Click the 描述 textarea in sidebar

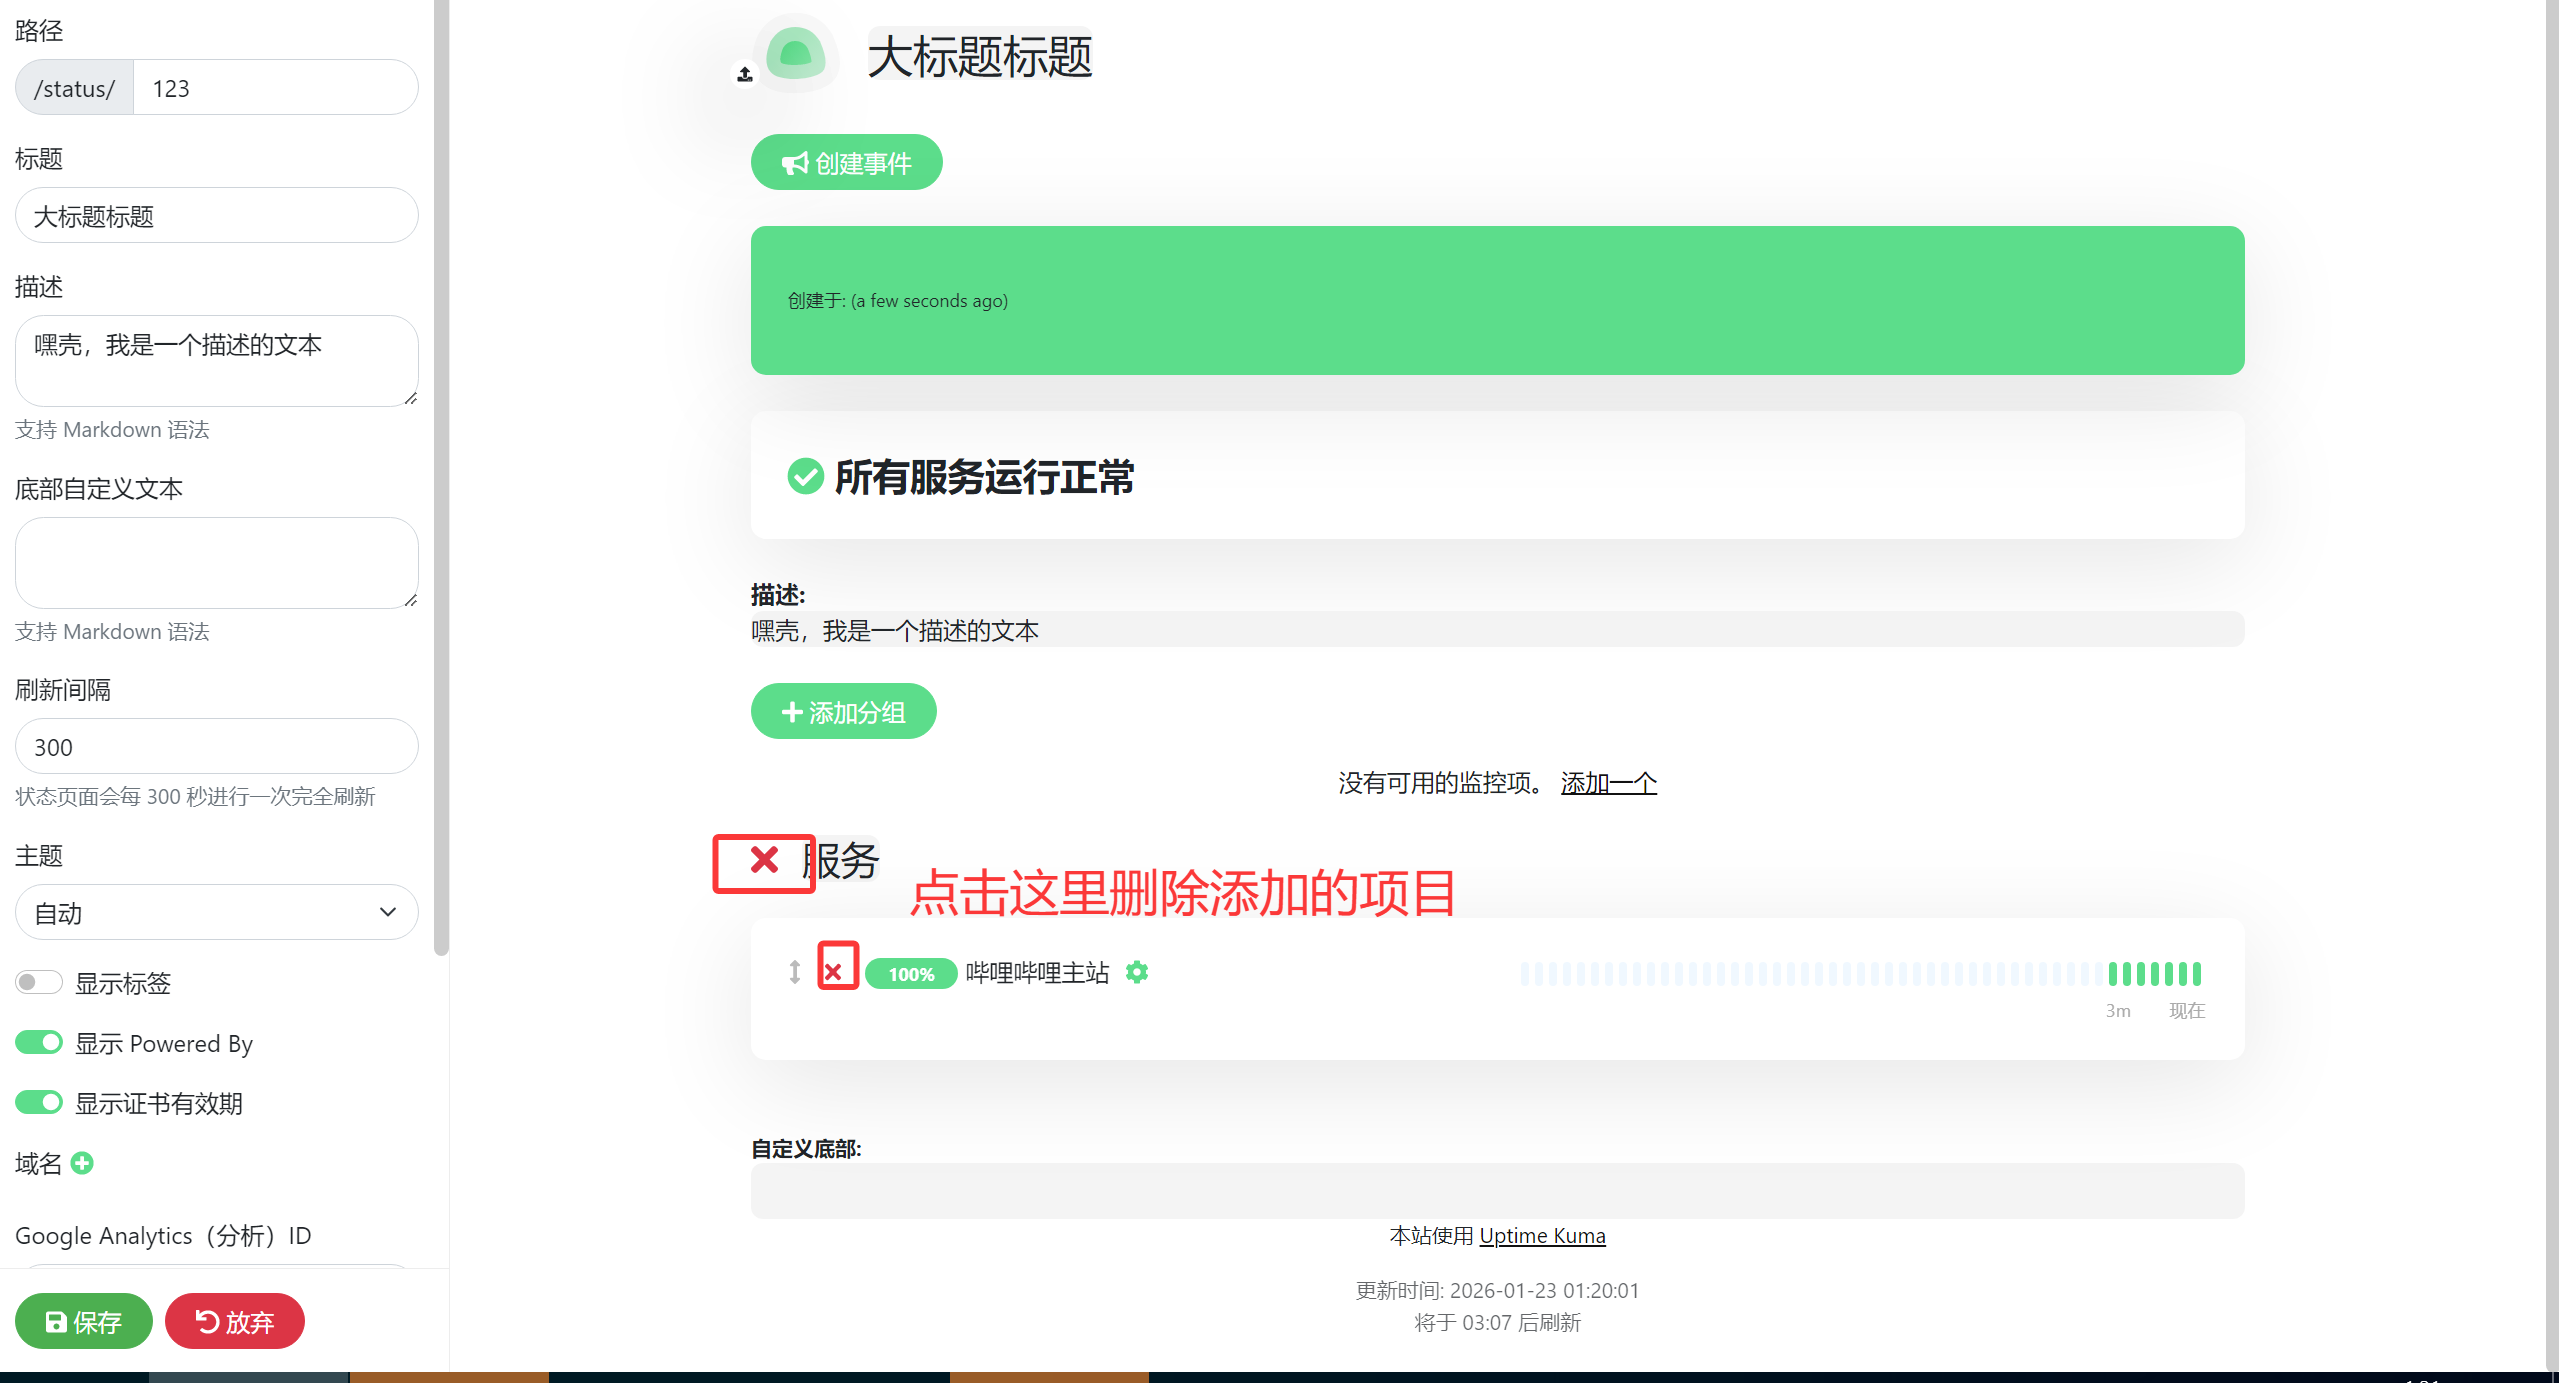coord(216,361)
